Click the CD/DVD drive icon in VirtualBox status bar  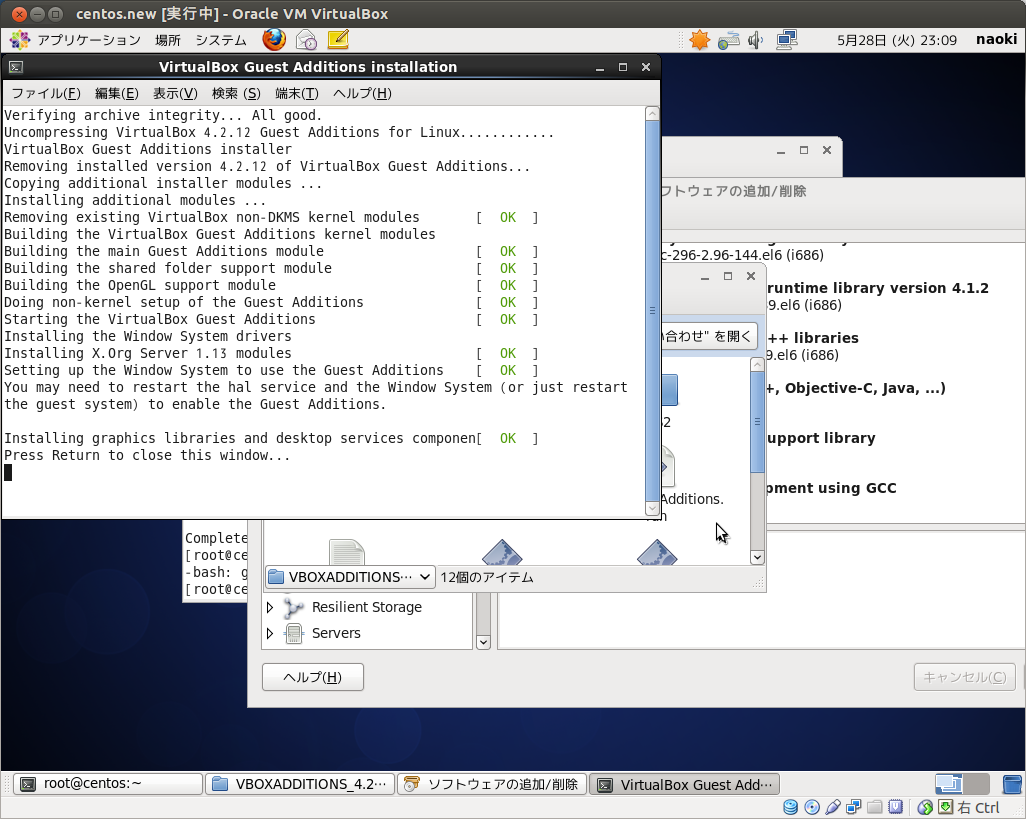[812, 807]
